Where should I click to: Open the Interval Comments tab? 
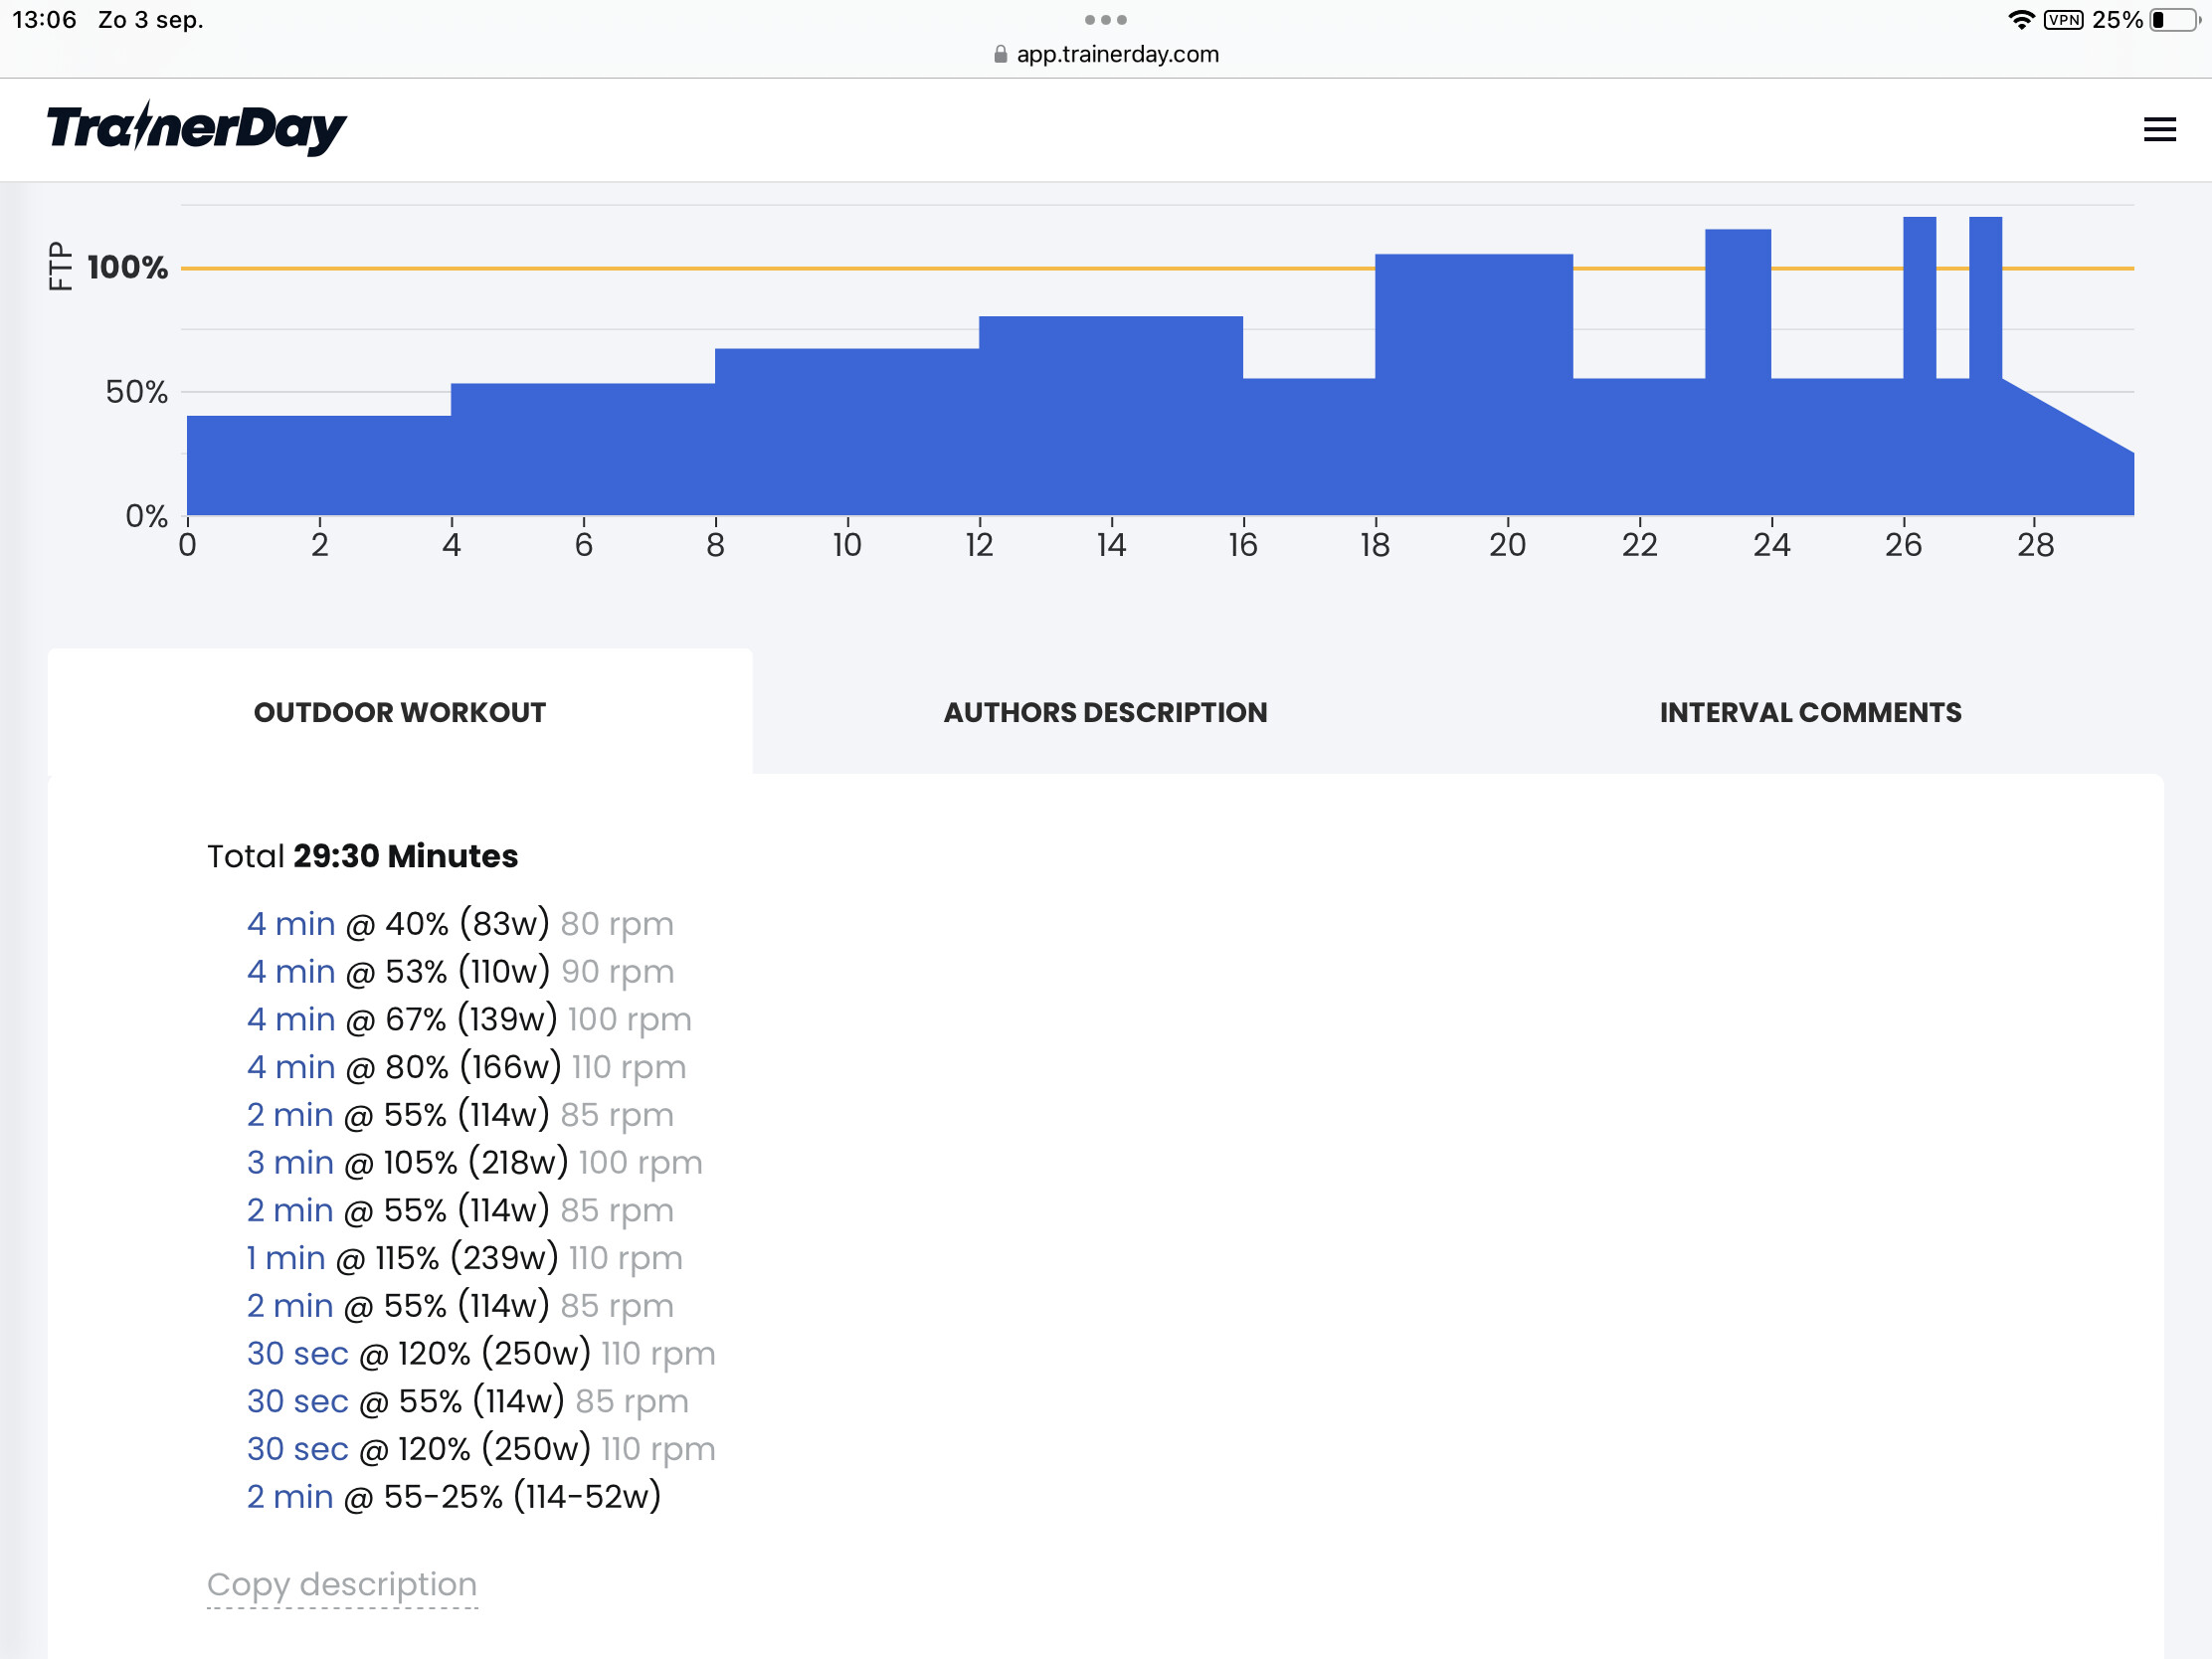1810,712
